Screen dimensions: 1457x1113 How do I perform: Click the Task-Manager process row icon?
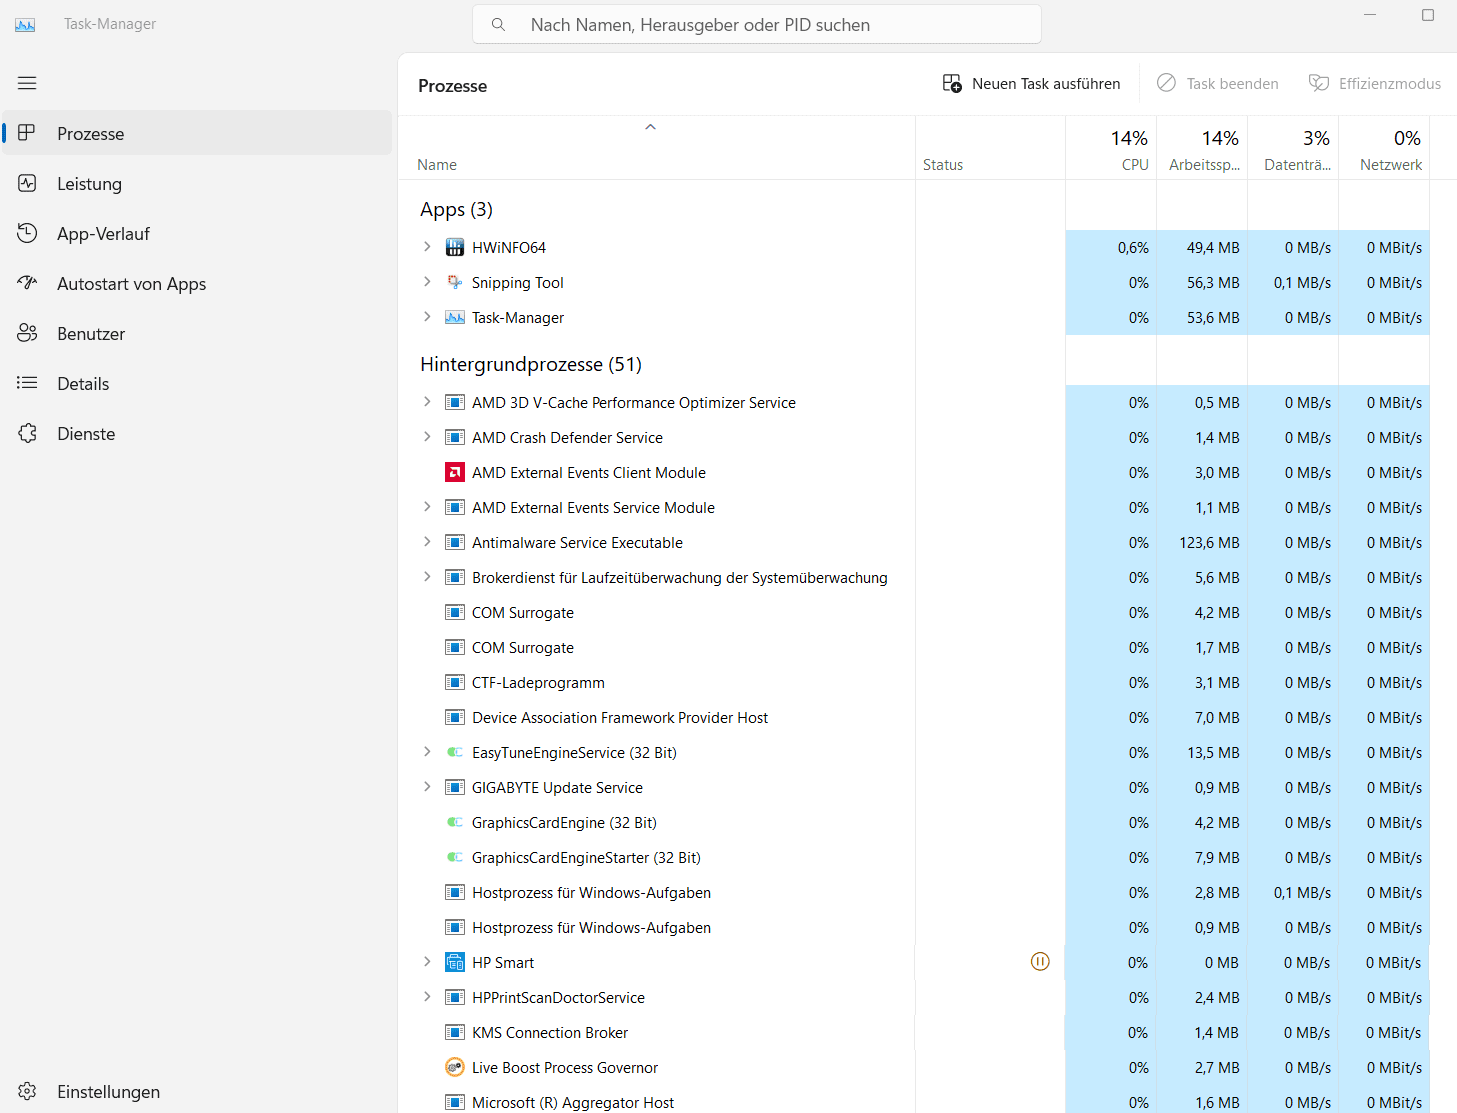[455, 317]
